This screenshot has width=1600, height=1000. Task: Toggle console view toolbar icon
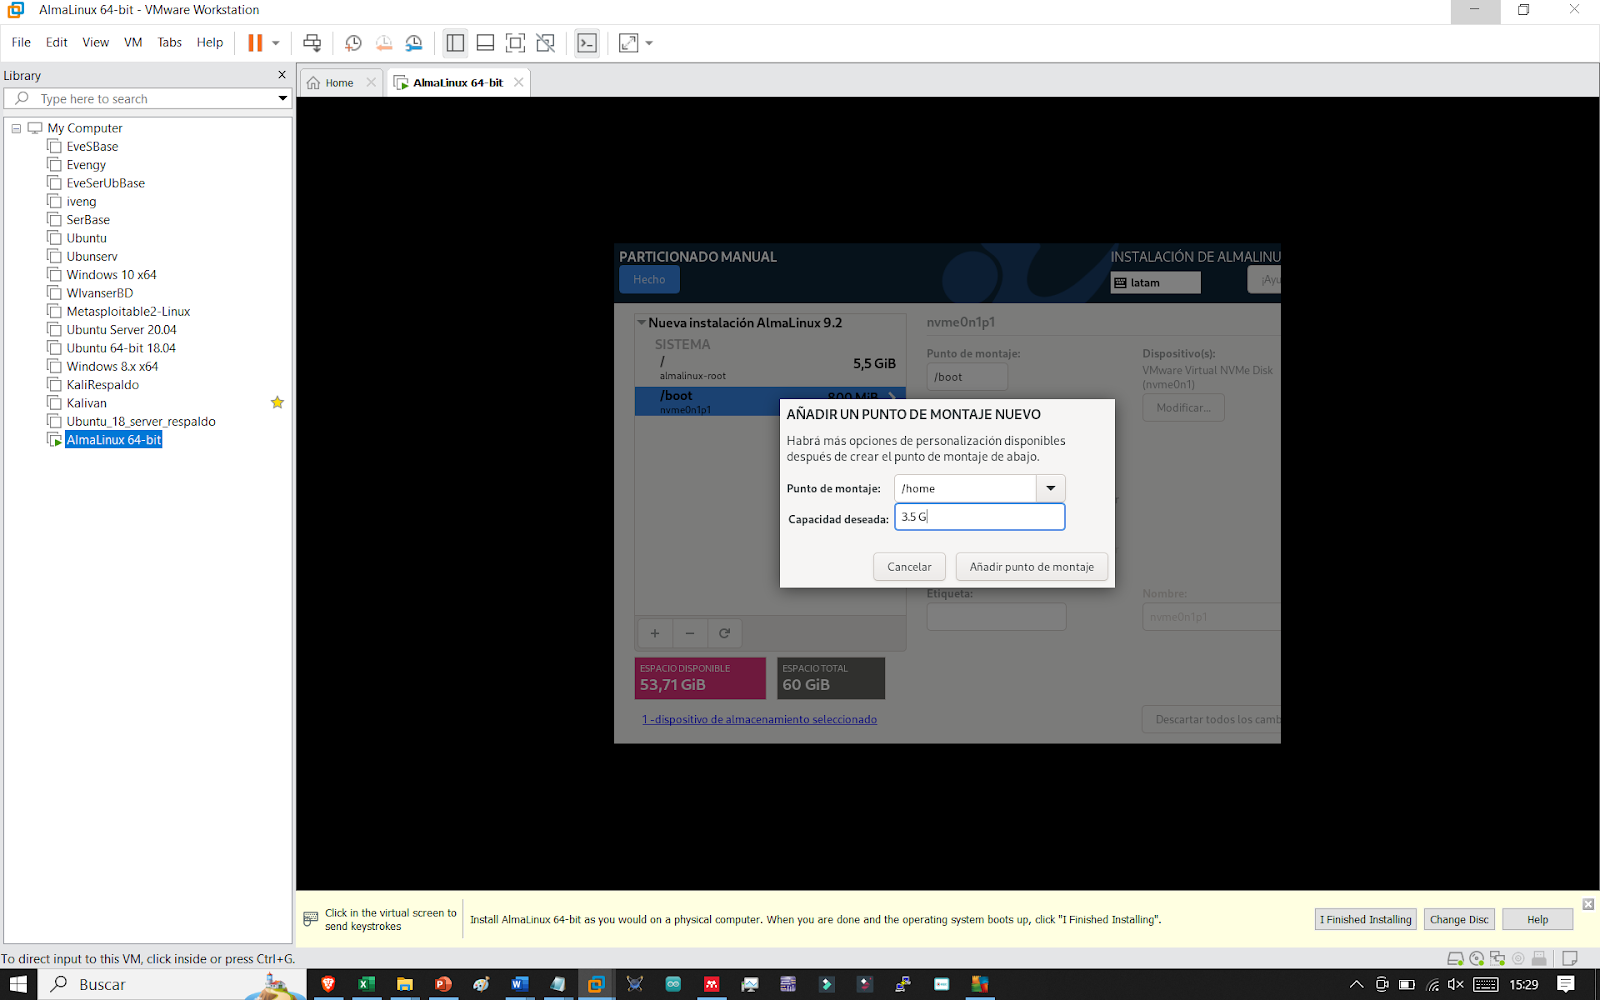point(587,43)
